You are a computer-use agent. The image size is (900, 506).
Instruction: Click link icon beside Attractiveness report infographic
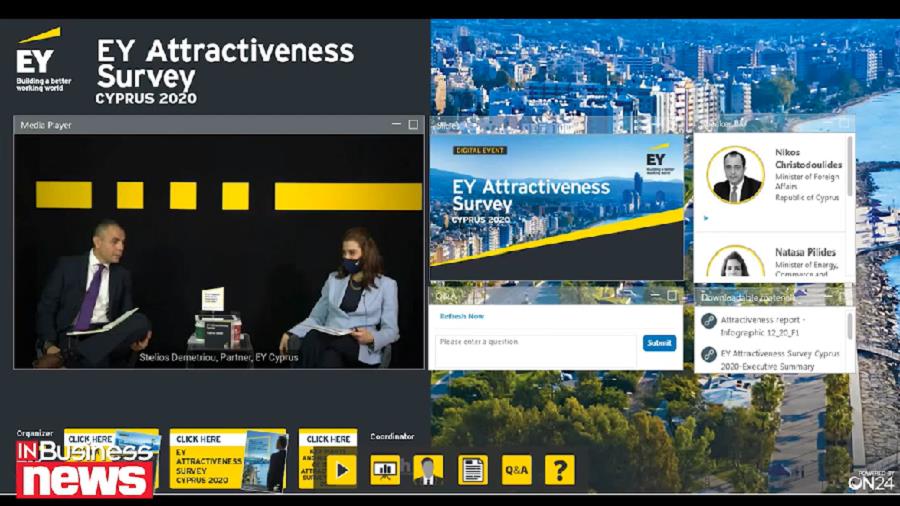[709, 322]
